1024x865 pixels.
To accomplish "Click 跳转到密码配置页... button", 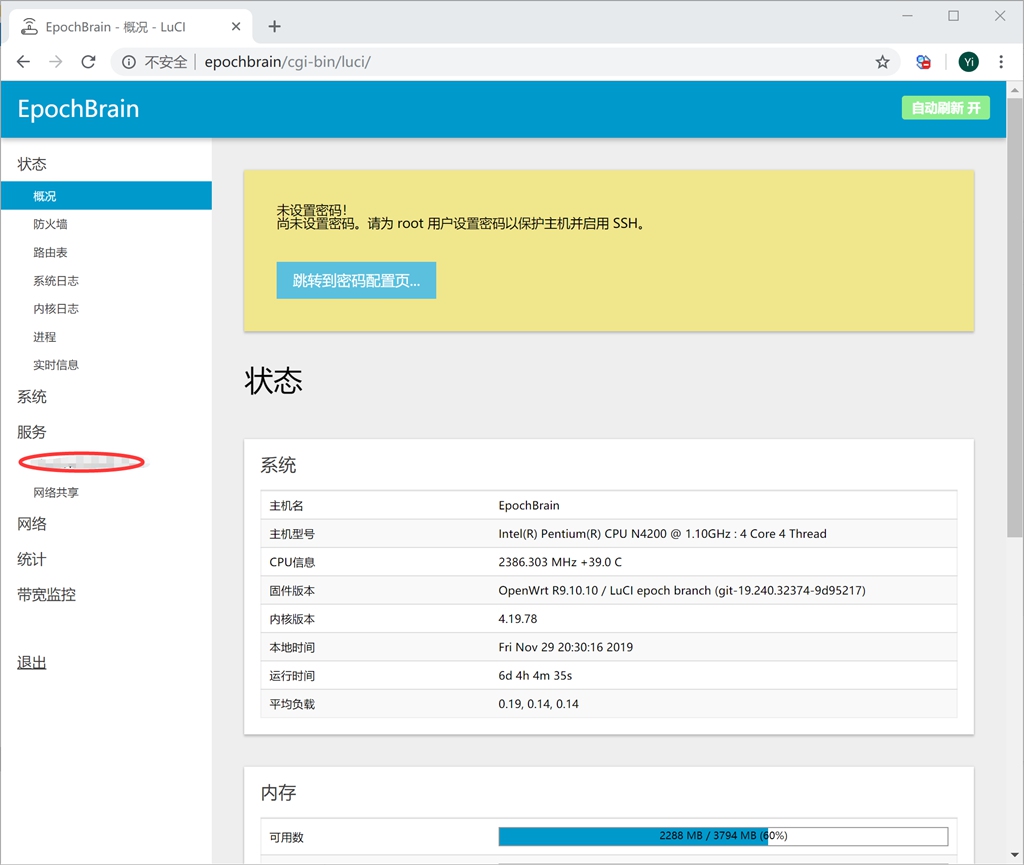I will (356, 280).
